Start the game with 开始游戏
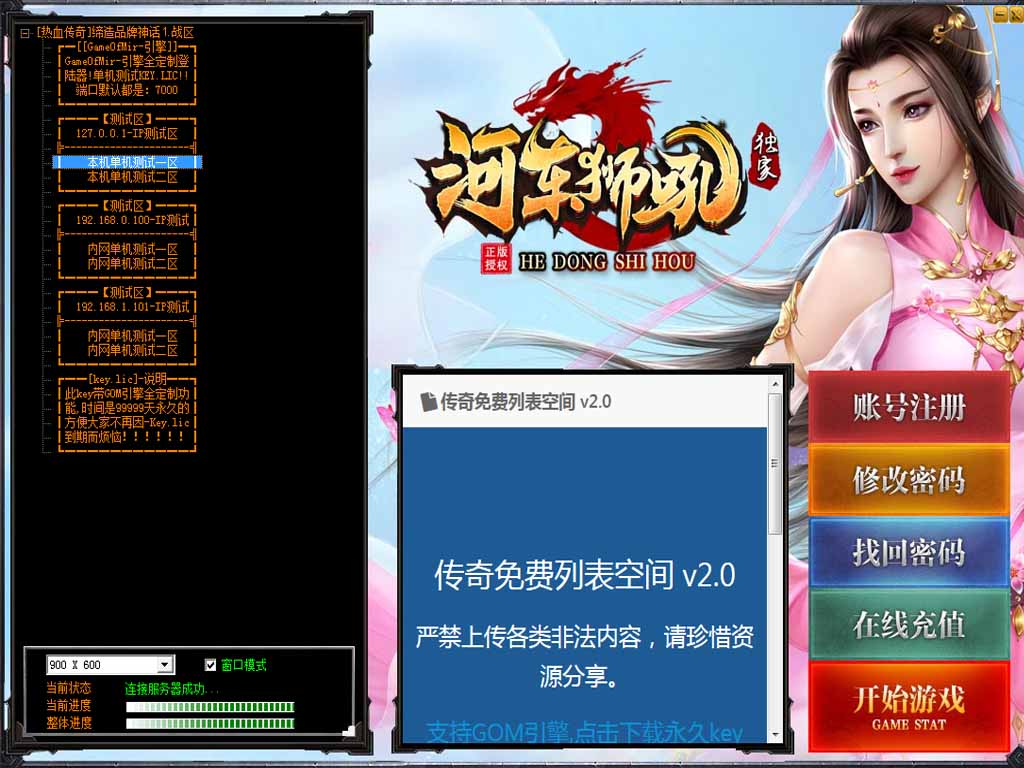The image size is (1024, 768). click(x=908, y=706)
